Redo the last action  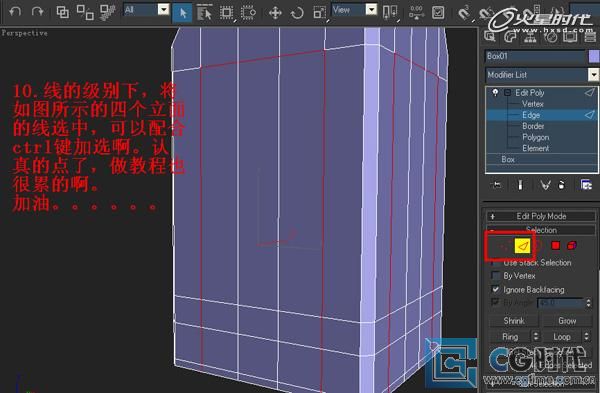38,12
